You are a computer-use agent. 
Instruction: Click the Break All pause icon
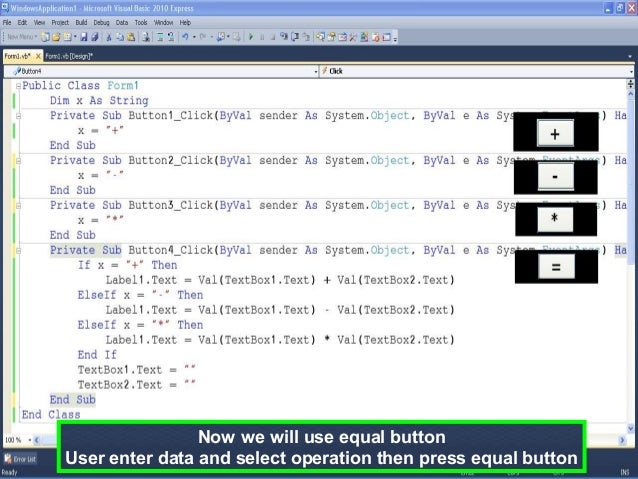tap(262, 37)
